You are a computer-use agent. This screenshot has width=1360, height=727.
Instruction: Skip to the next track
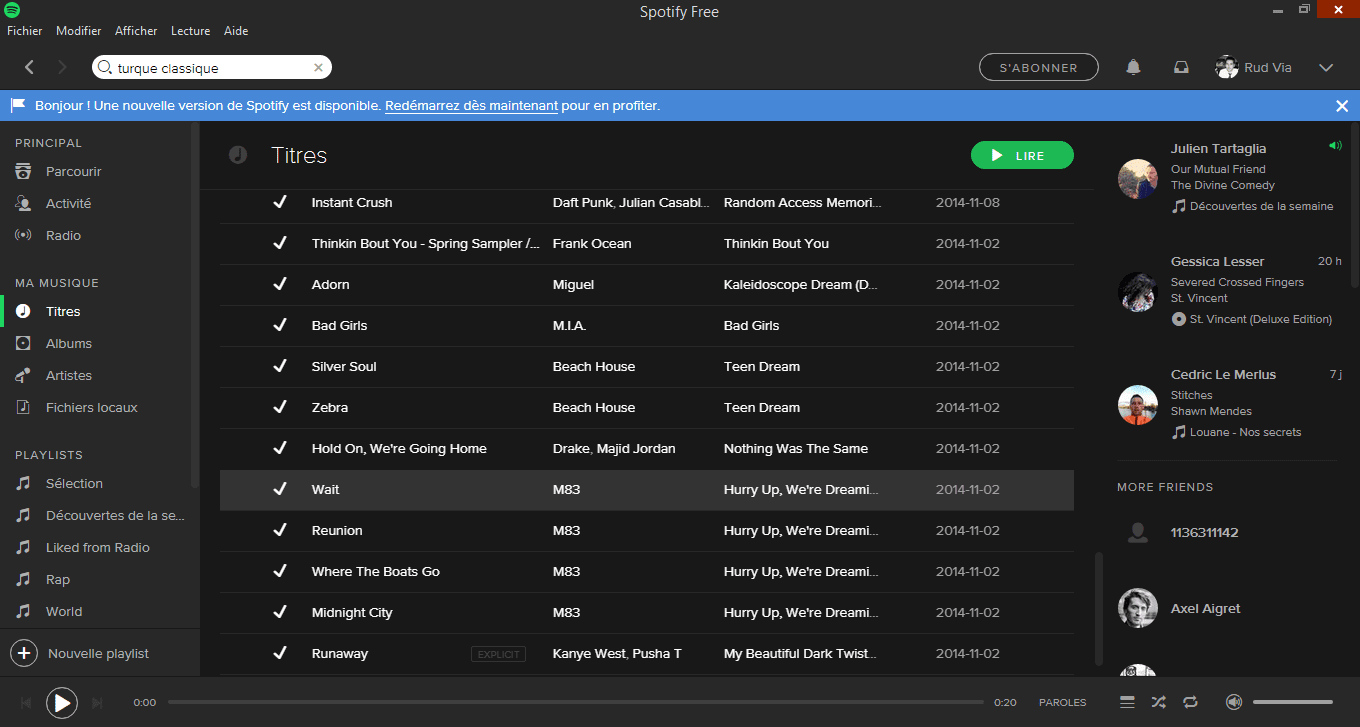pyautogui.click(x=97, y=703)
